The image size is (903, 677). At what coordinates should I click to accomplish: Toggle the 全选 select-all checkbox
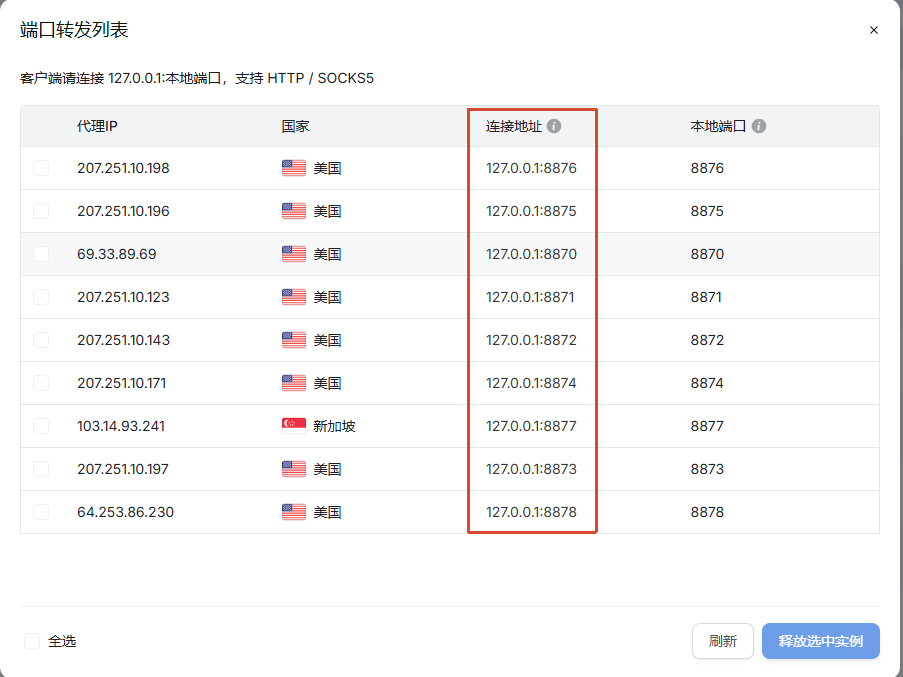(x=32, y=641)
